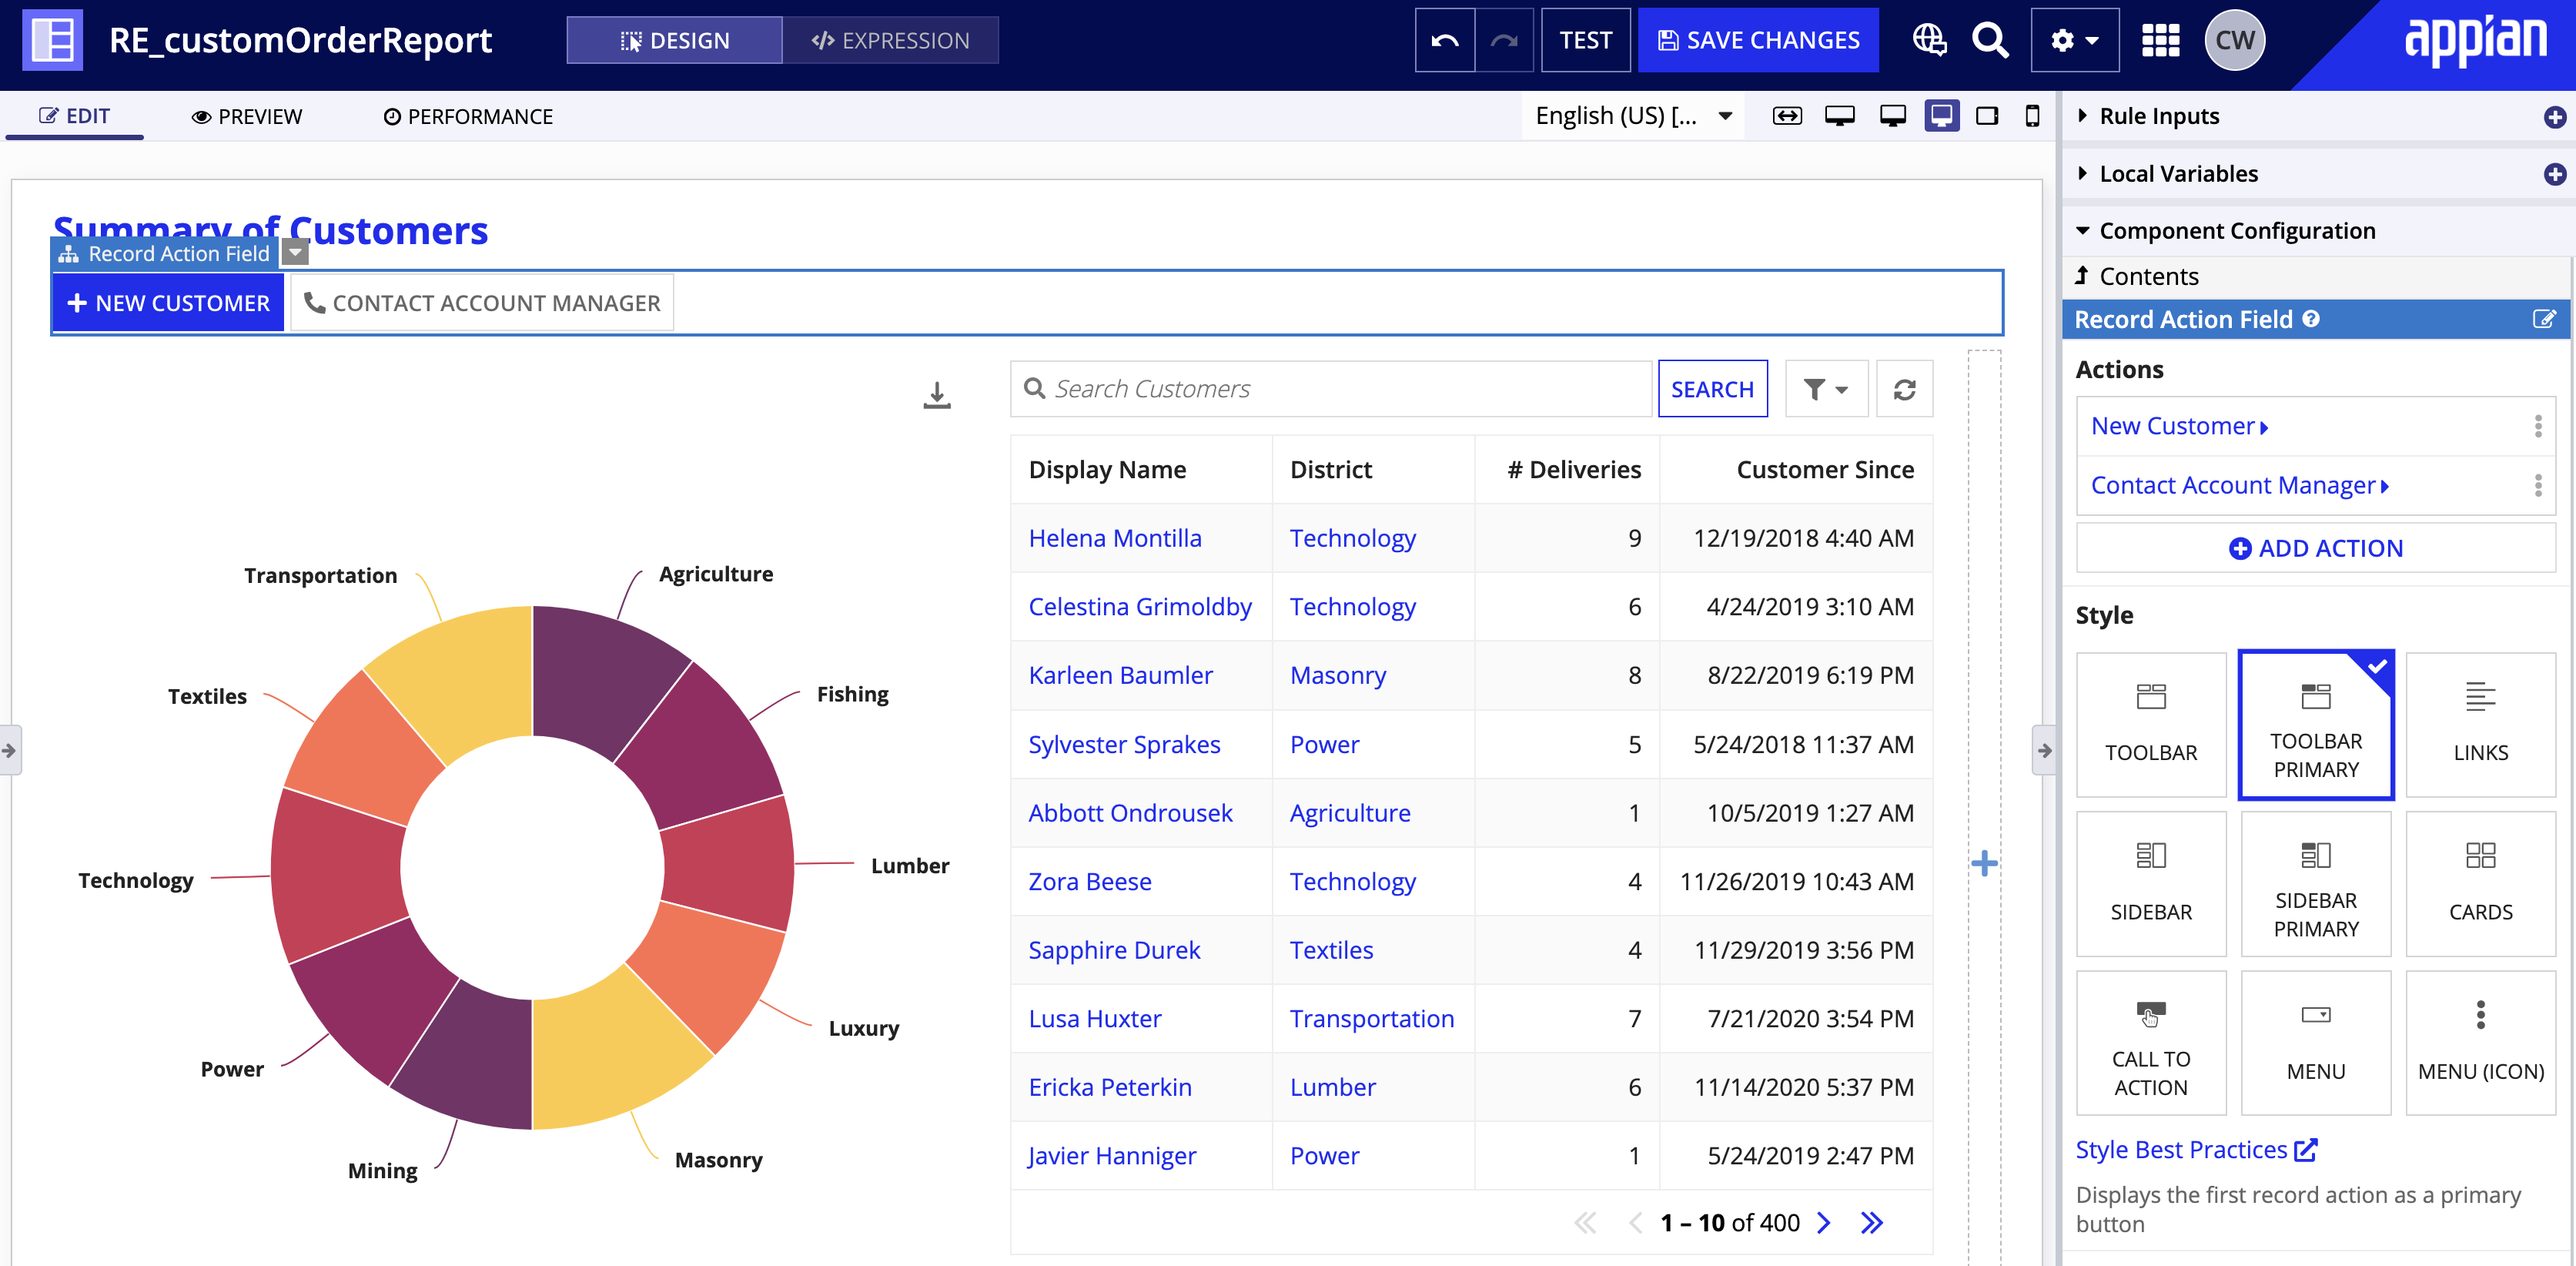Viewport: 2576px width, 1266px height.
Task: Select the CARDS style
Action: (x=2480, y=884)
